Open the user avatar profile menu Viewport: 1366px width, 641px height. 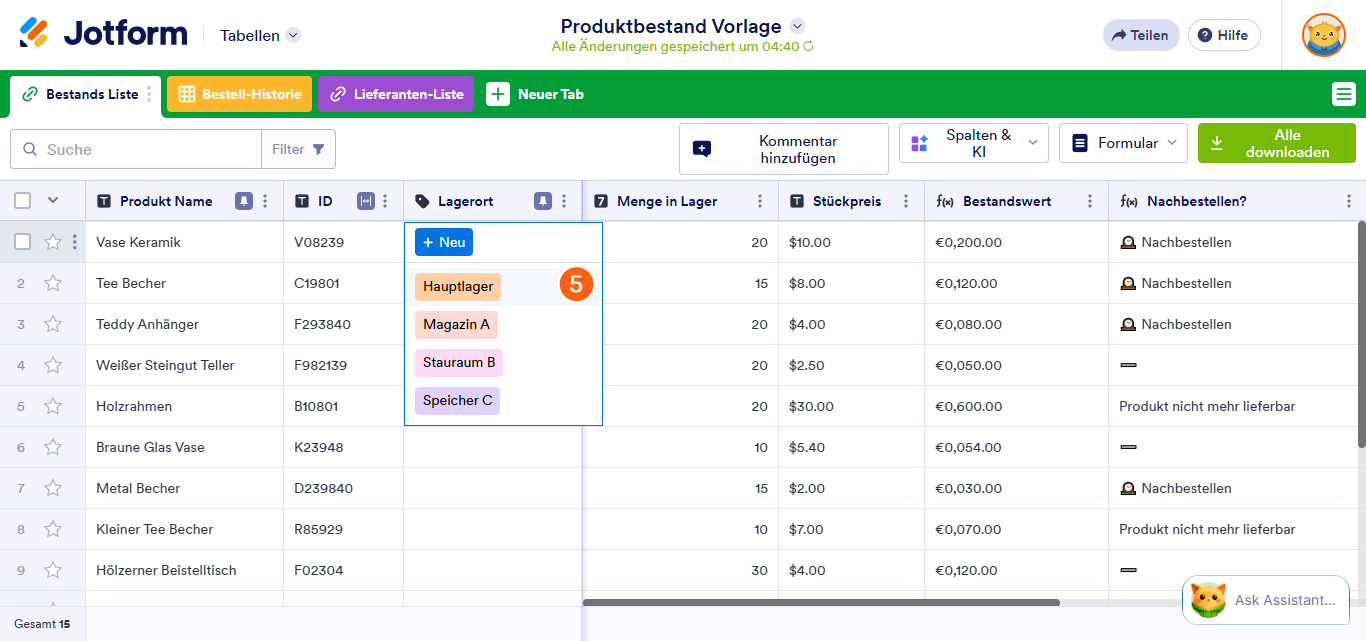click(1323, 35)
